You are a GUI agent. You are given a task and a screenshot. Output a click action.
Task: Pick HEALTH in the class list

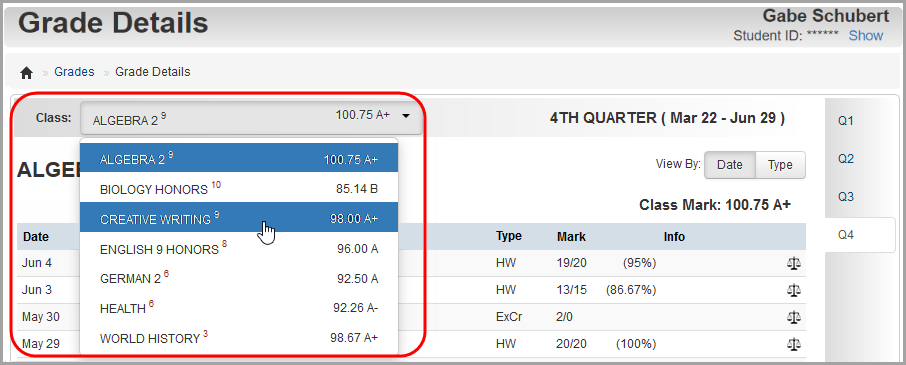(x=239, y=308)
